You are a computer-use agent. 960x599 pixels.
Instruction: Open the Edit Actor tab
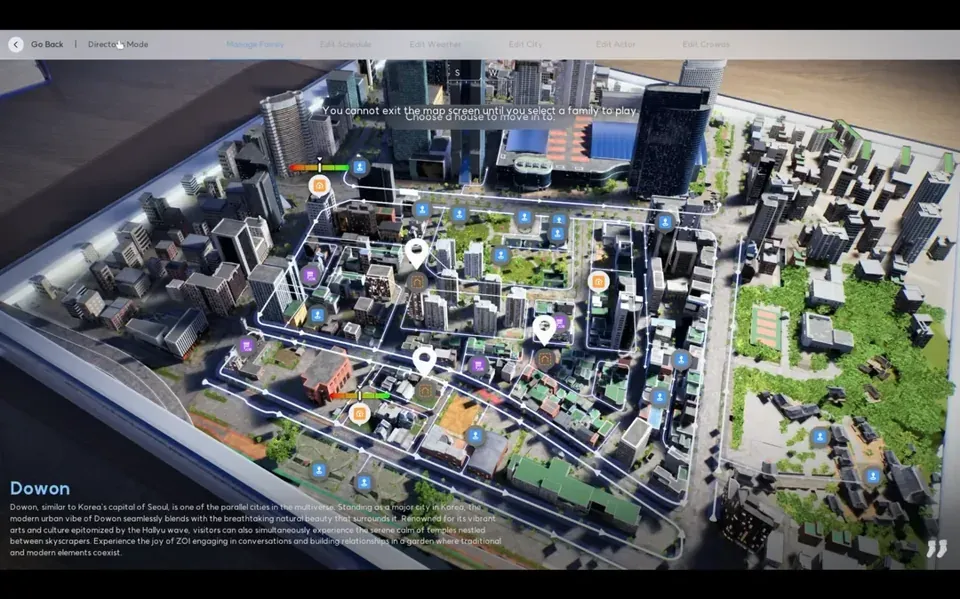[x=616, y=44]
